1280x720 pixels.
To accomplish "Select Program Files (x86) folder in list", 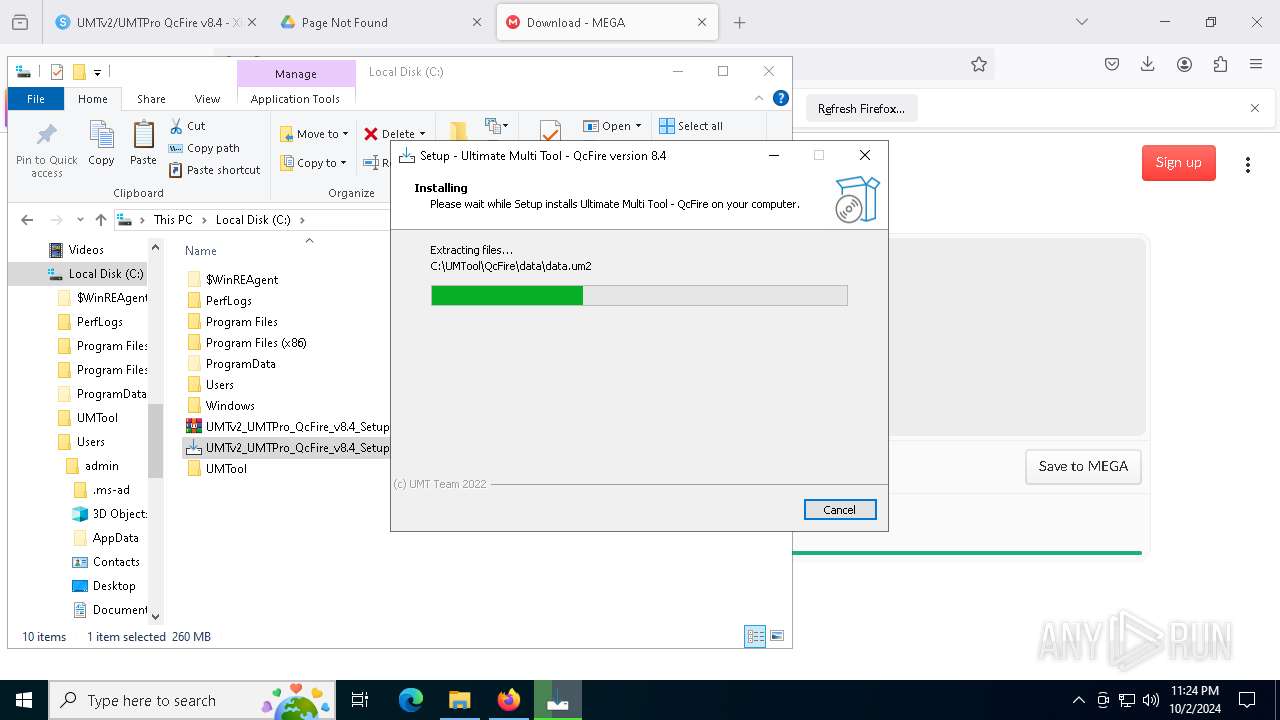I will 256,343.
